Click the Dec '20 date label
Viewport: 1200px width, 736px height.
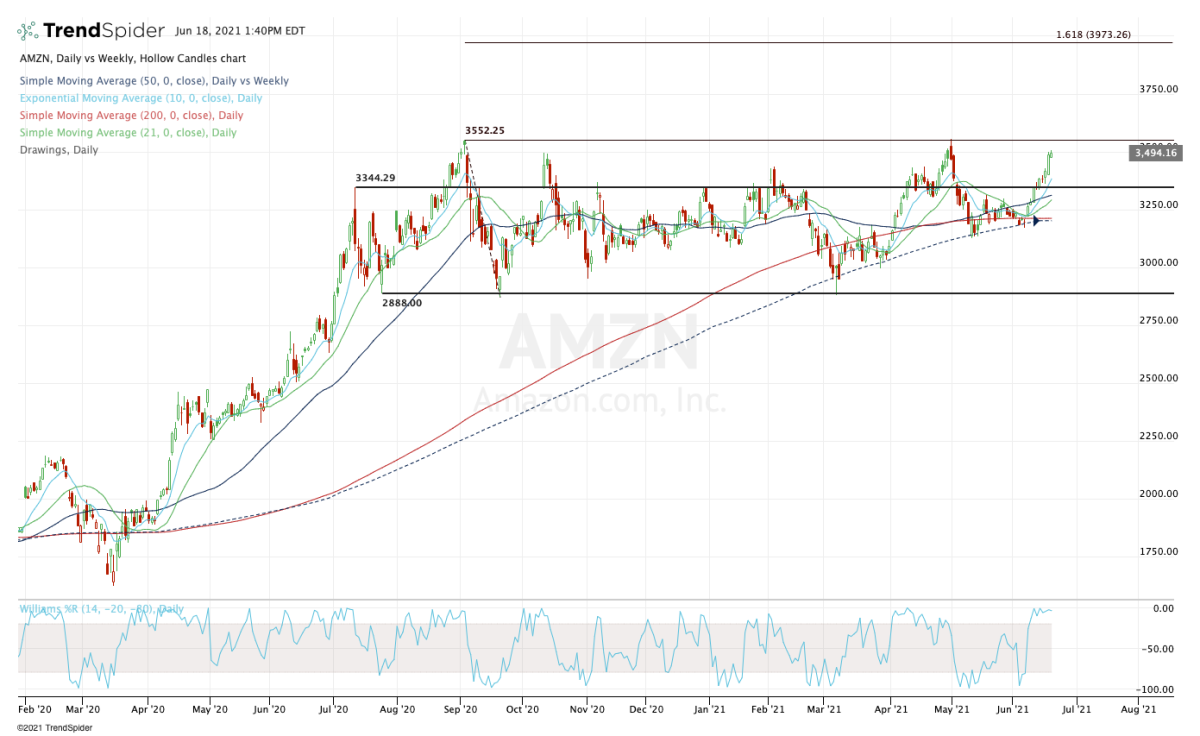[647, 709]
